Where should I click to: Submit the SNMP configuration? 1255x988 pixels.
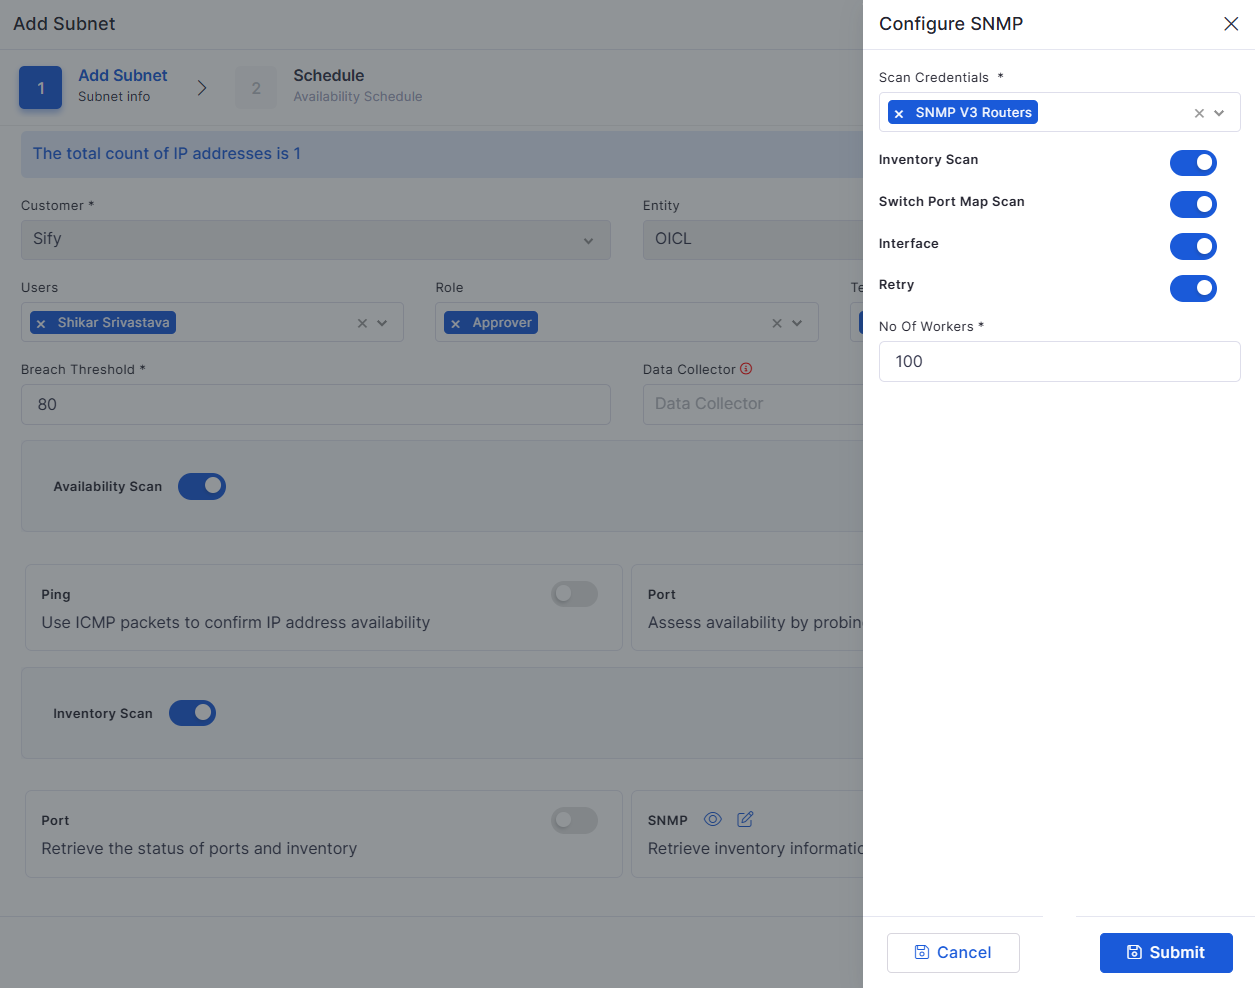pos(1166,953)
